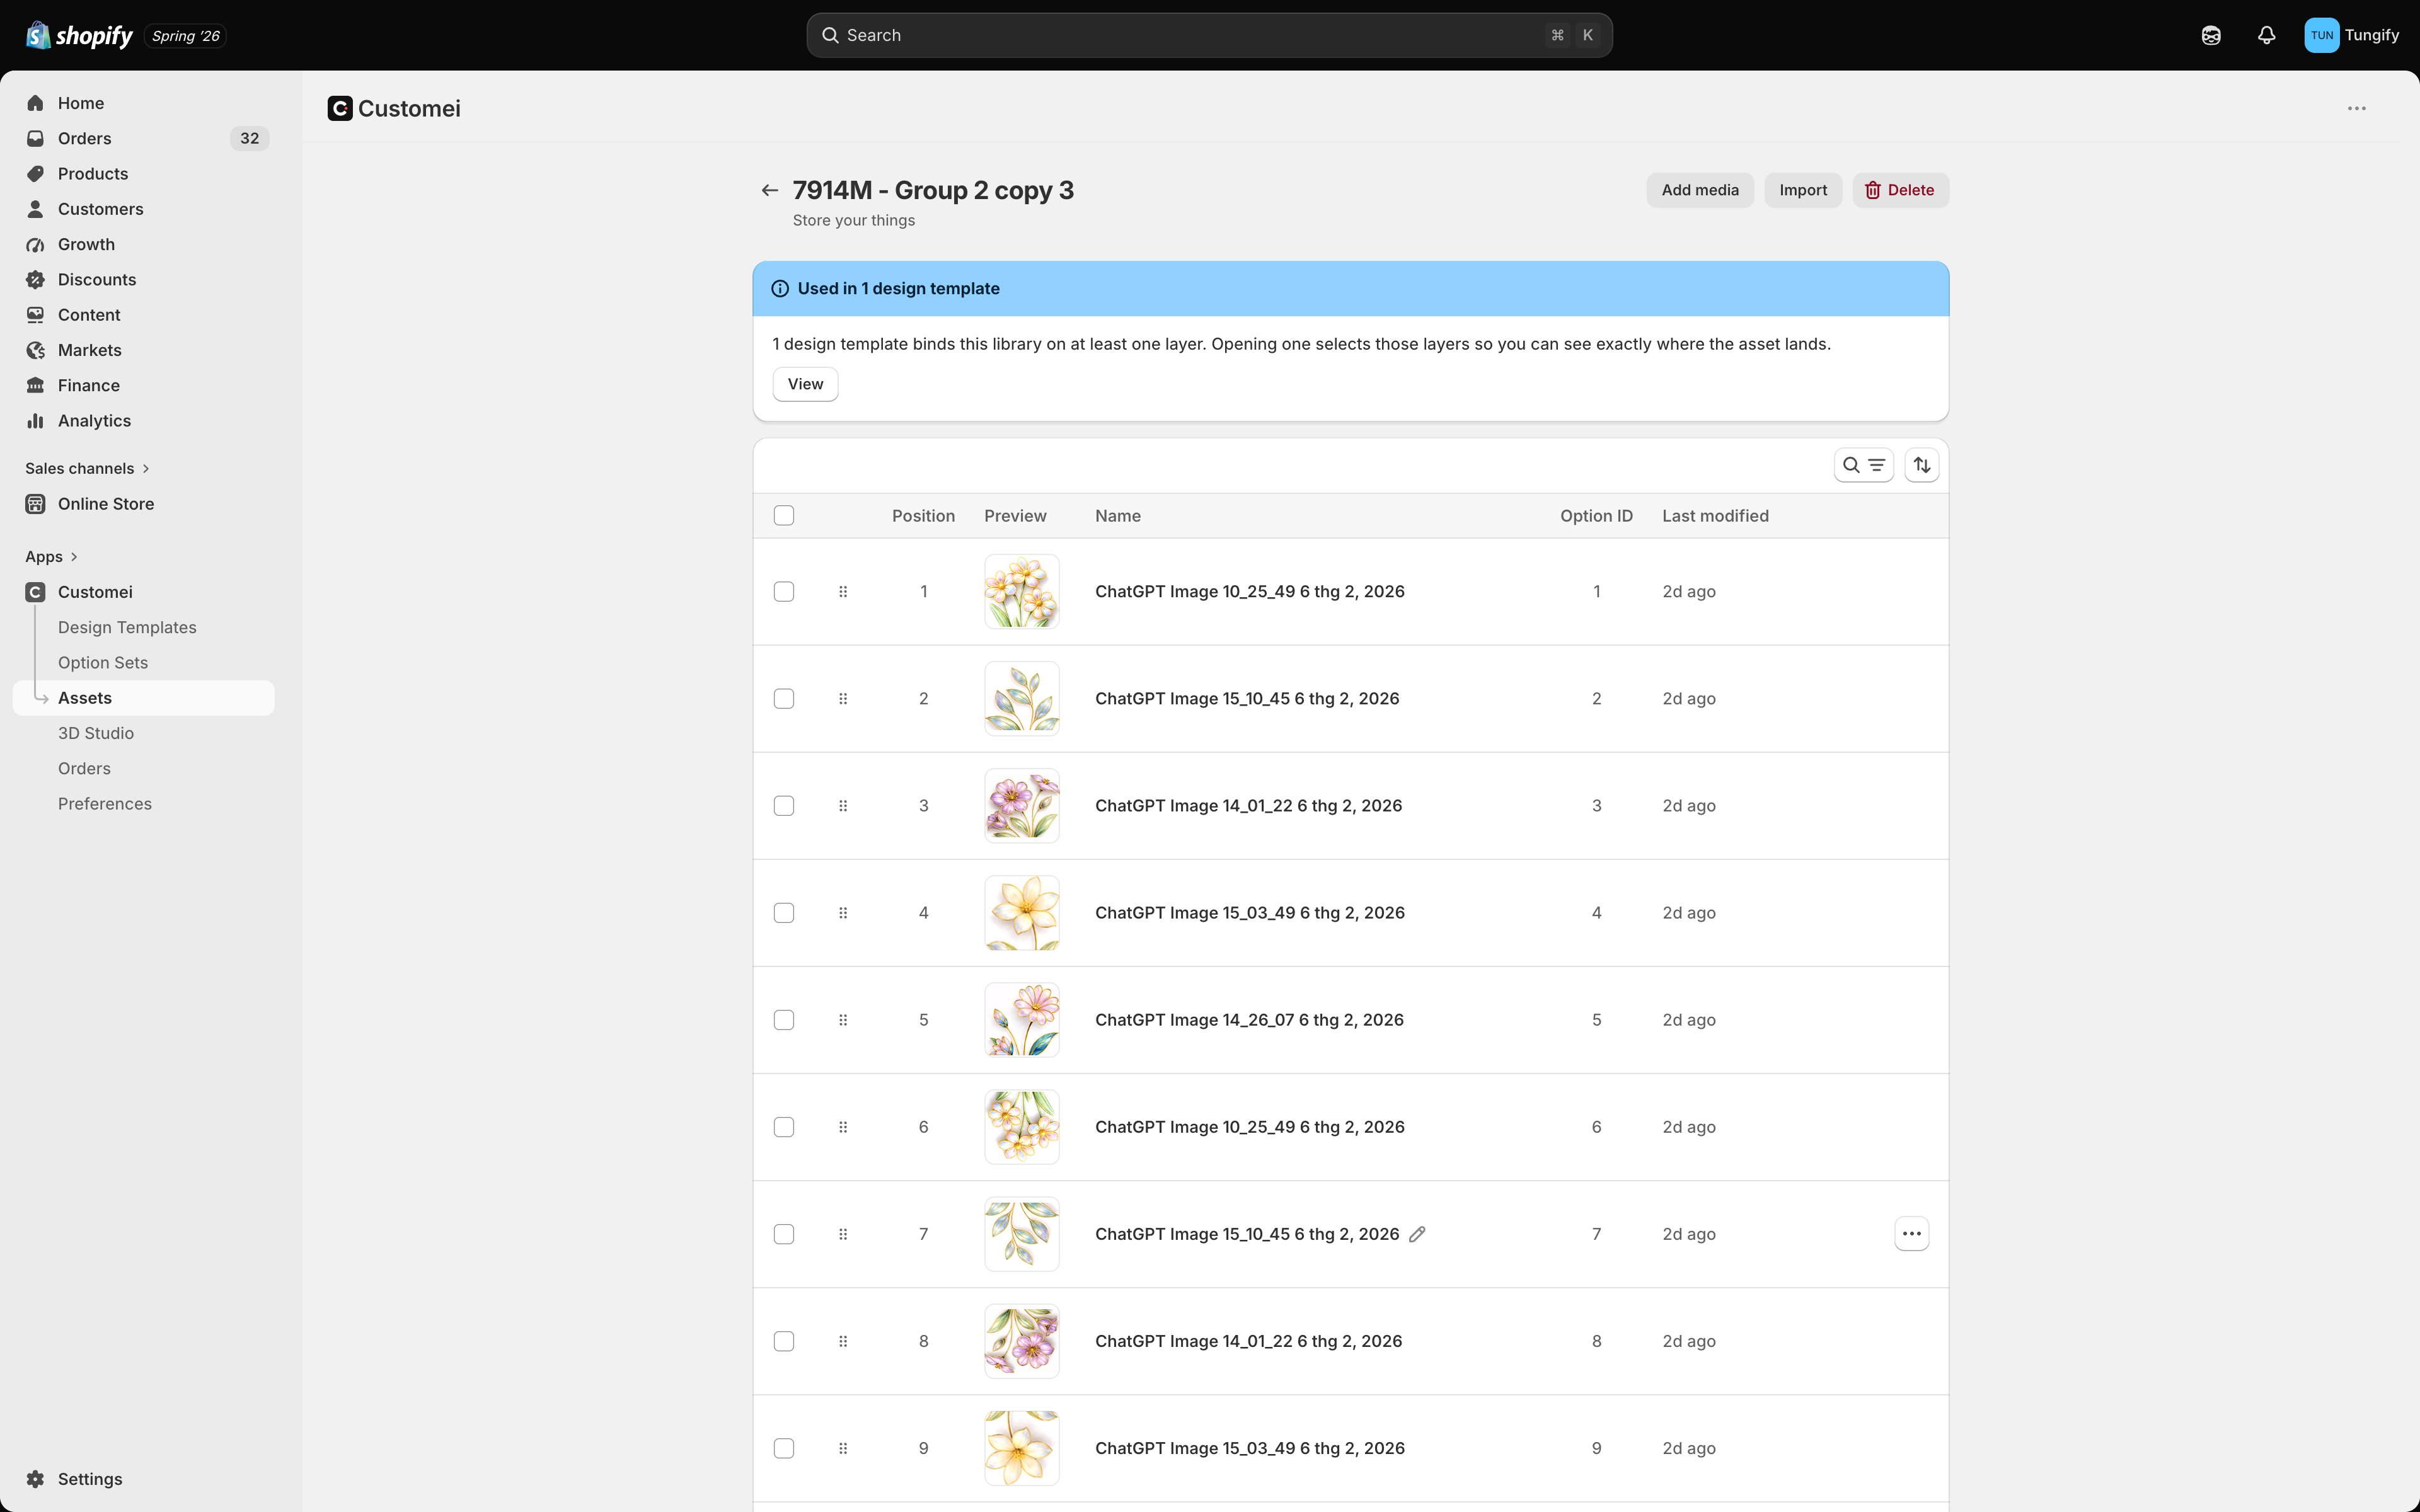Click the Shopify search field
2420x1512 pixels.
[1209, 35]
